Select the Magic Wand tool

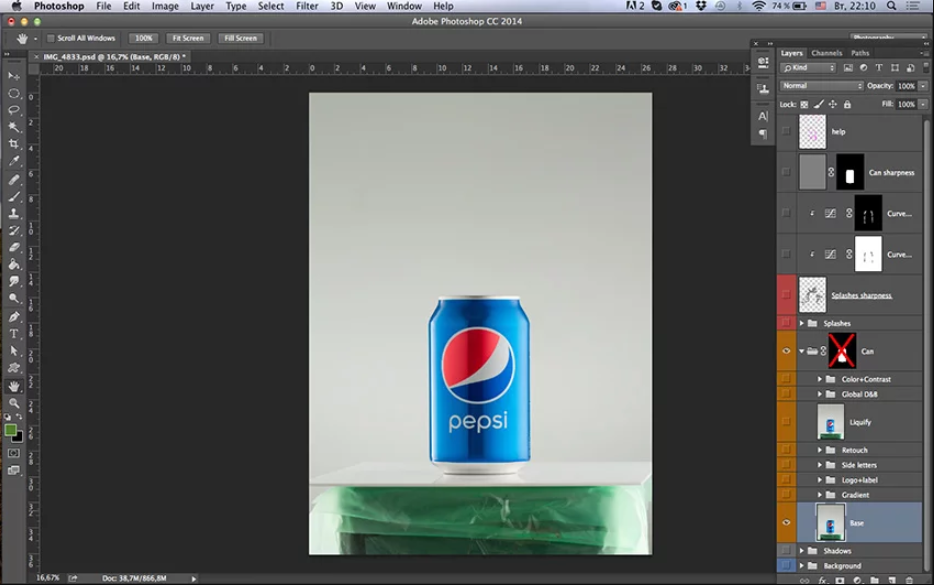tap(14, 127)
